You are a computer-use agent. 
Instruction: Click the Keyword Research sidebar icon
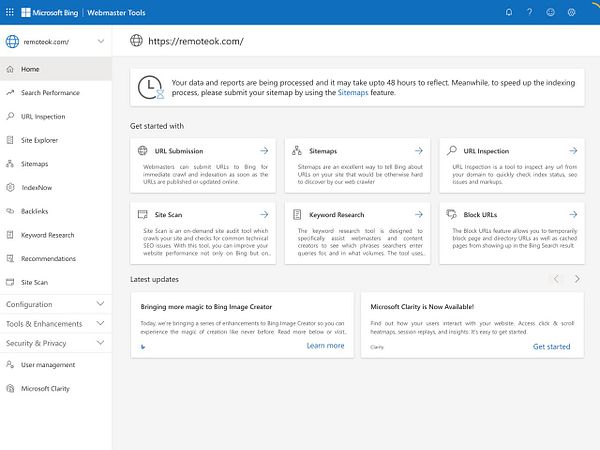click(x=10, y=235)
